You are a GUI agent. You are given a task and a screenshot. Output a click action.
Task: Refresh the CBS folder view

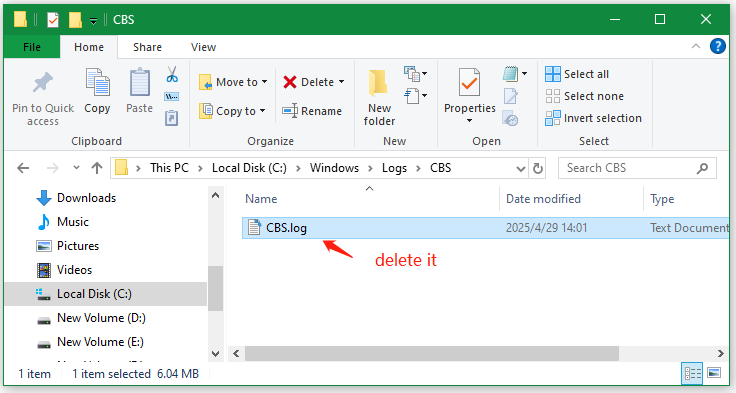538,168
